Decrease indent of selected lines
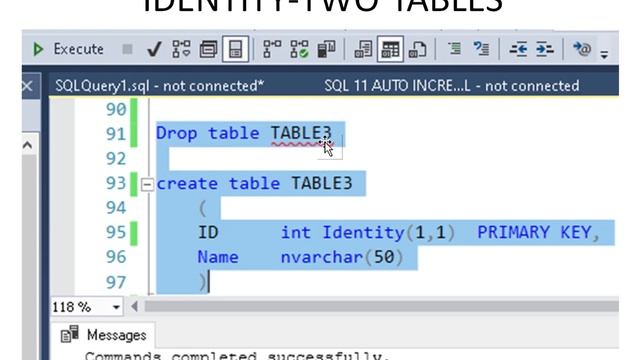This screenshot has height=360, width=640. [x=518, y=49]
